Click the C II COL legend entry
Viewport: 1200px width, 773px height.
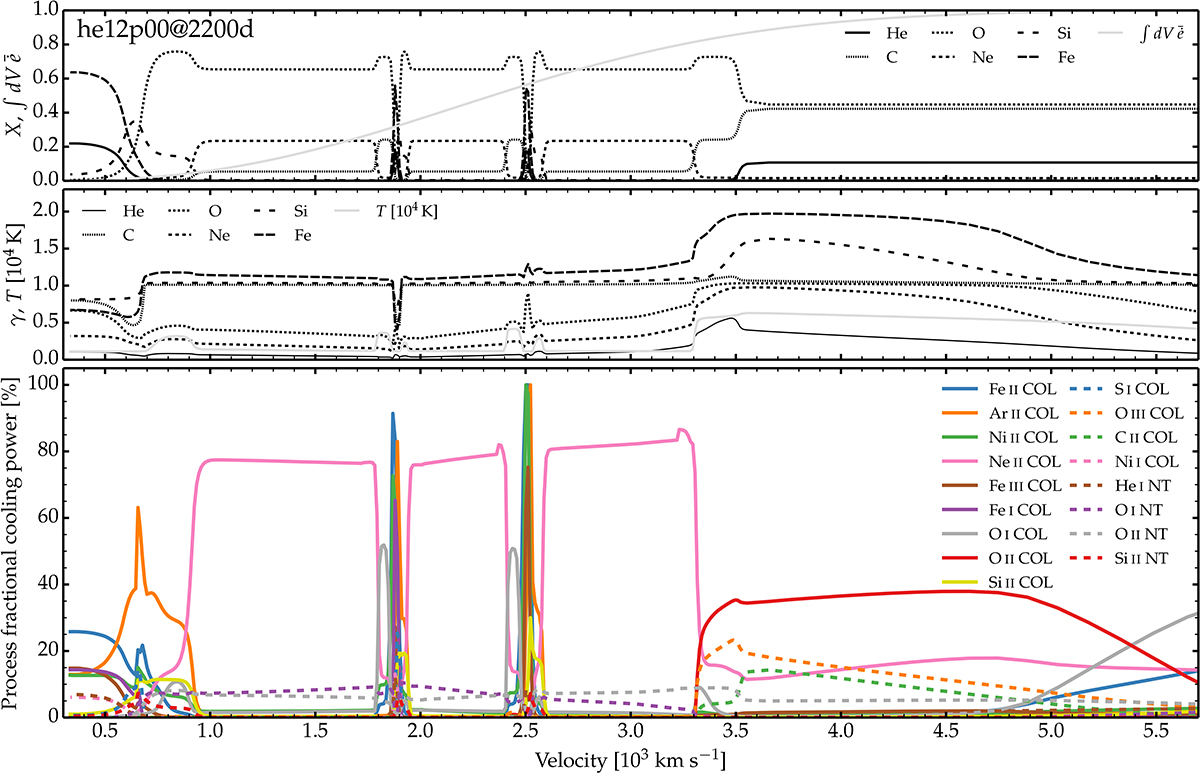(x=1135, y=437)
